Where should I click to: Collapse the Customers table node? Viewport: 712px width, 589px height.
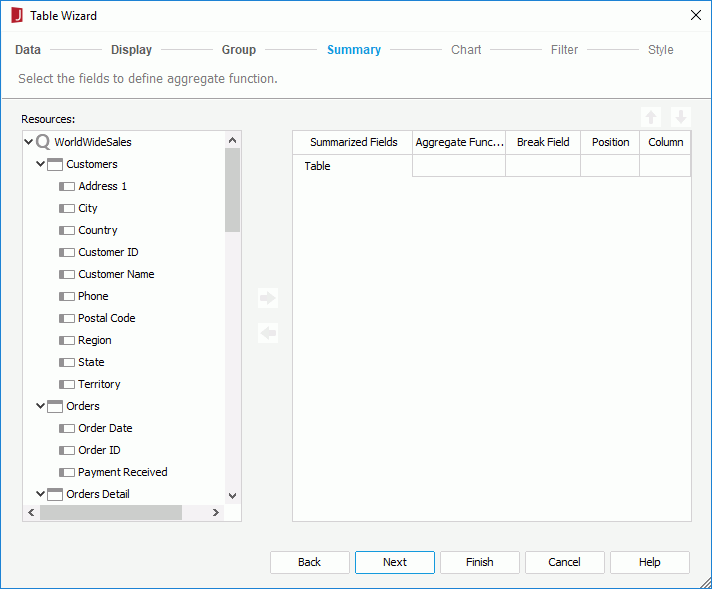pos(40,164)
